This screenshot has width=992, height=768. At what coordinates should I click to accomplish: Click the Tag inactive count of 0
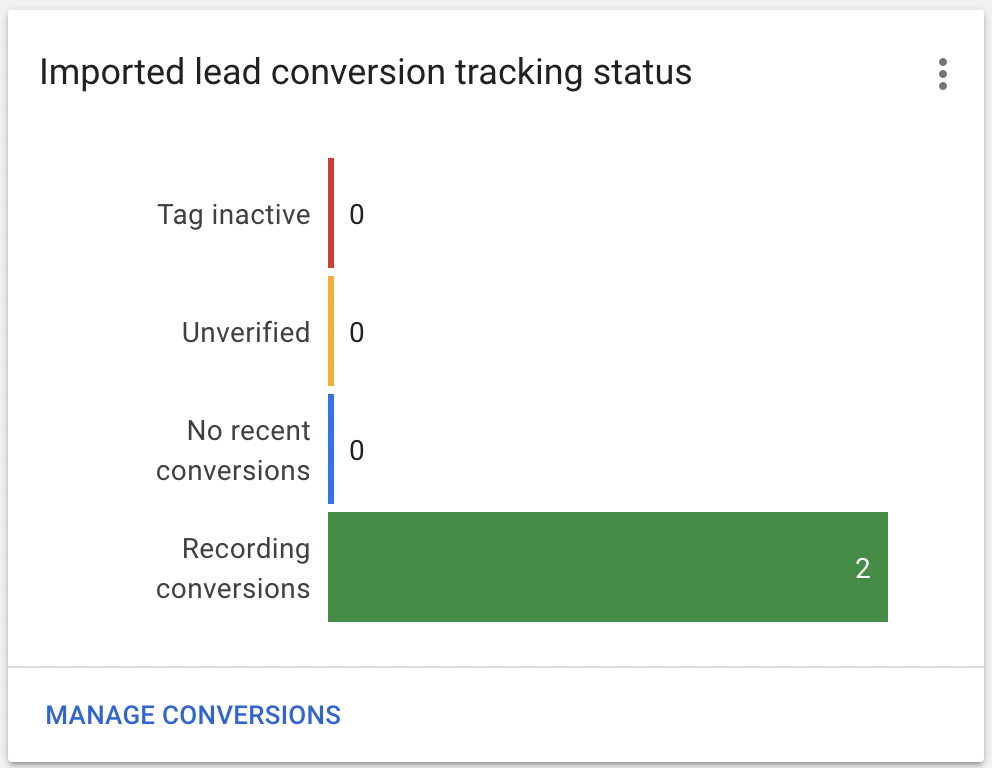357,214
